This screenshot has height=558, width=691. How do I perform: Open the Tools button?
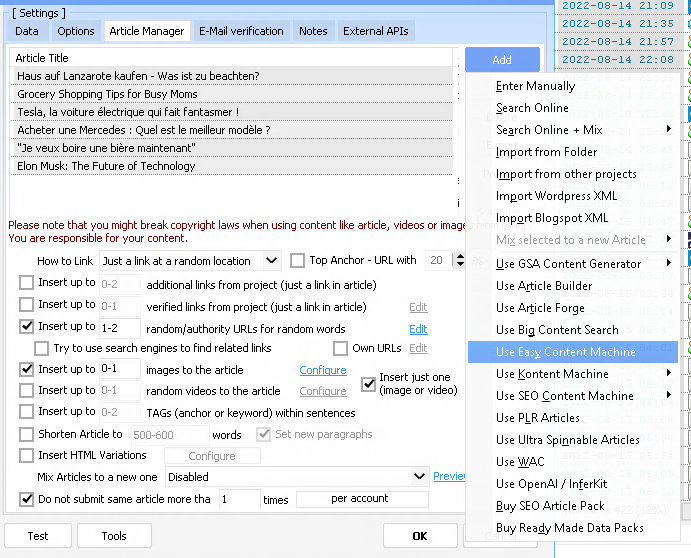point(114,536)
